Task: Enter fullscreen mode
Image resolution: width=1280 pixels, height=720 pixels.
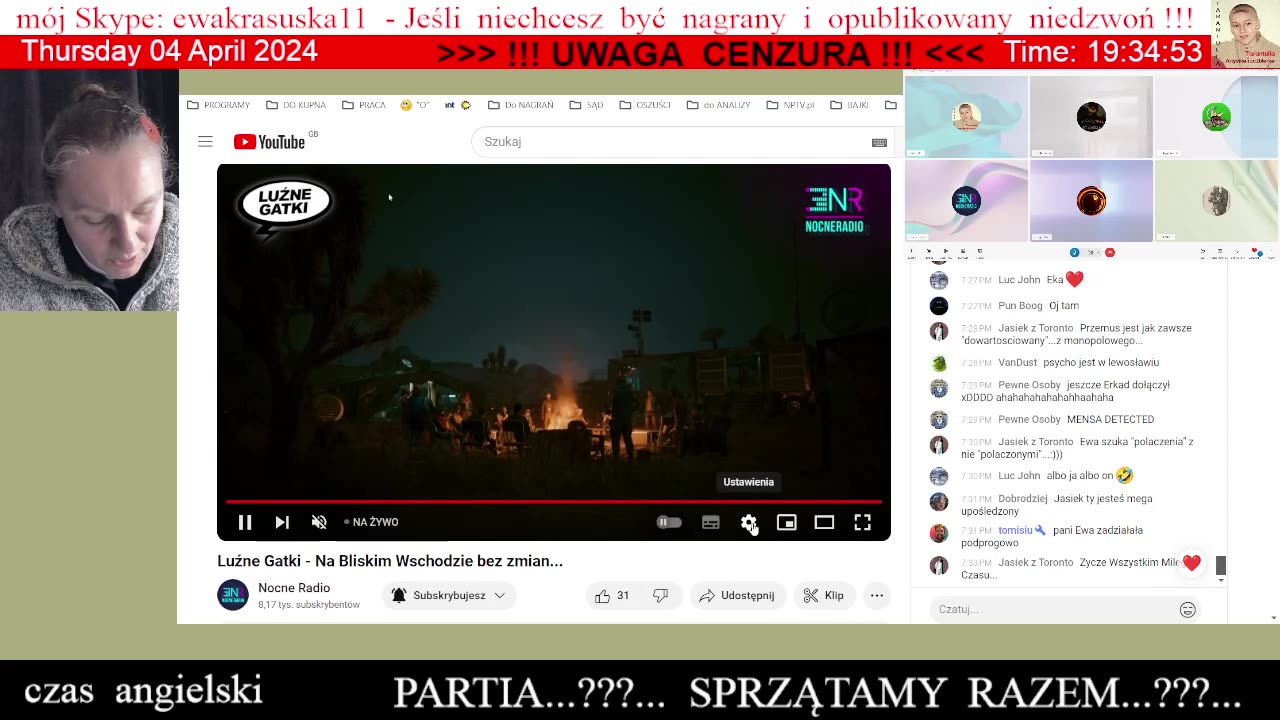Action: tap(862, 522)
